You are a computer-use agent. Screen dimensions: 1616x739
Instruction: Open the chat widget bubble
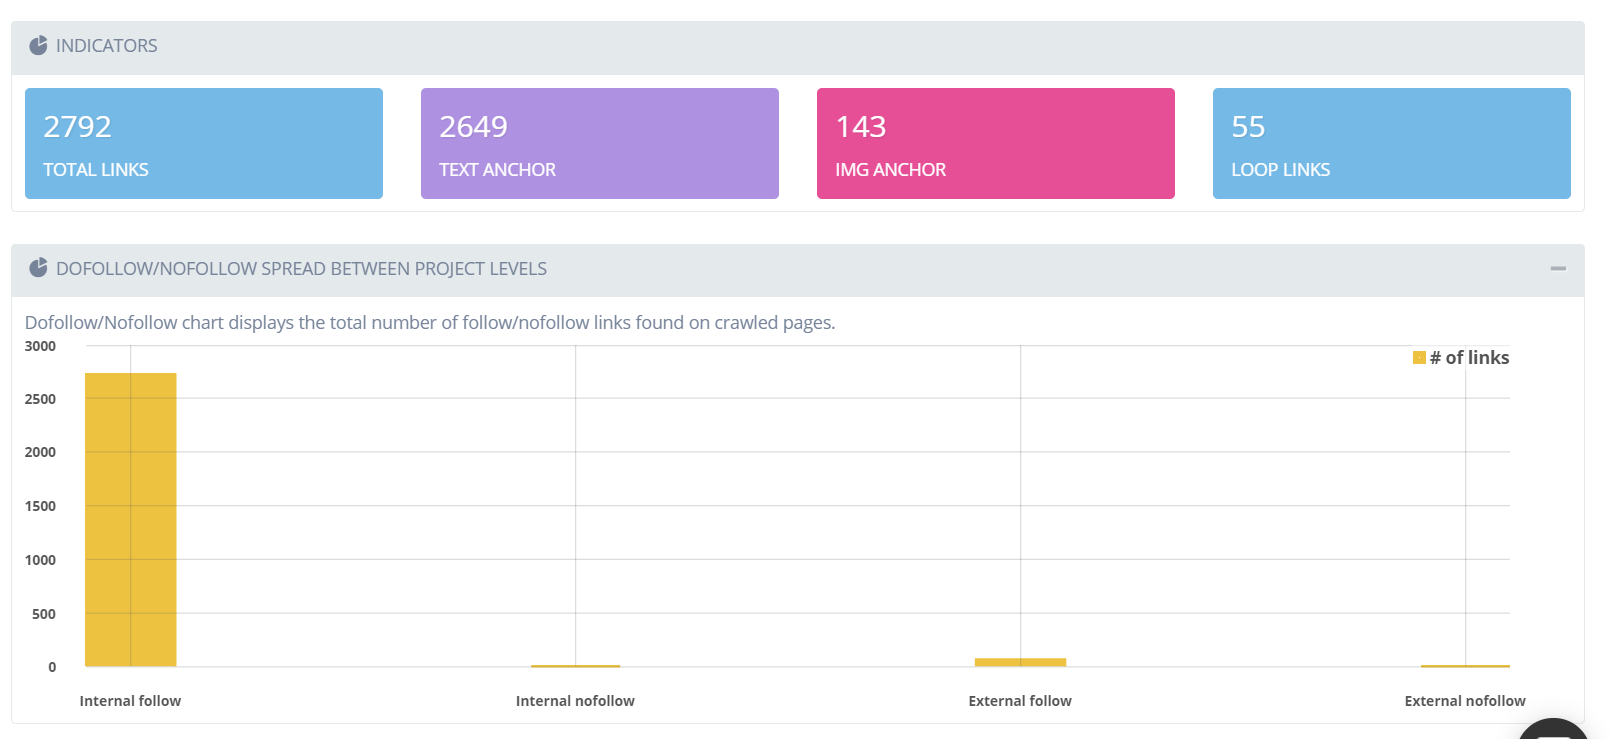point(1553,730)
